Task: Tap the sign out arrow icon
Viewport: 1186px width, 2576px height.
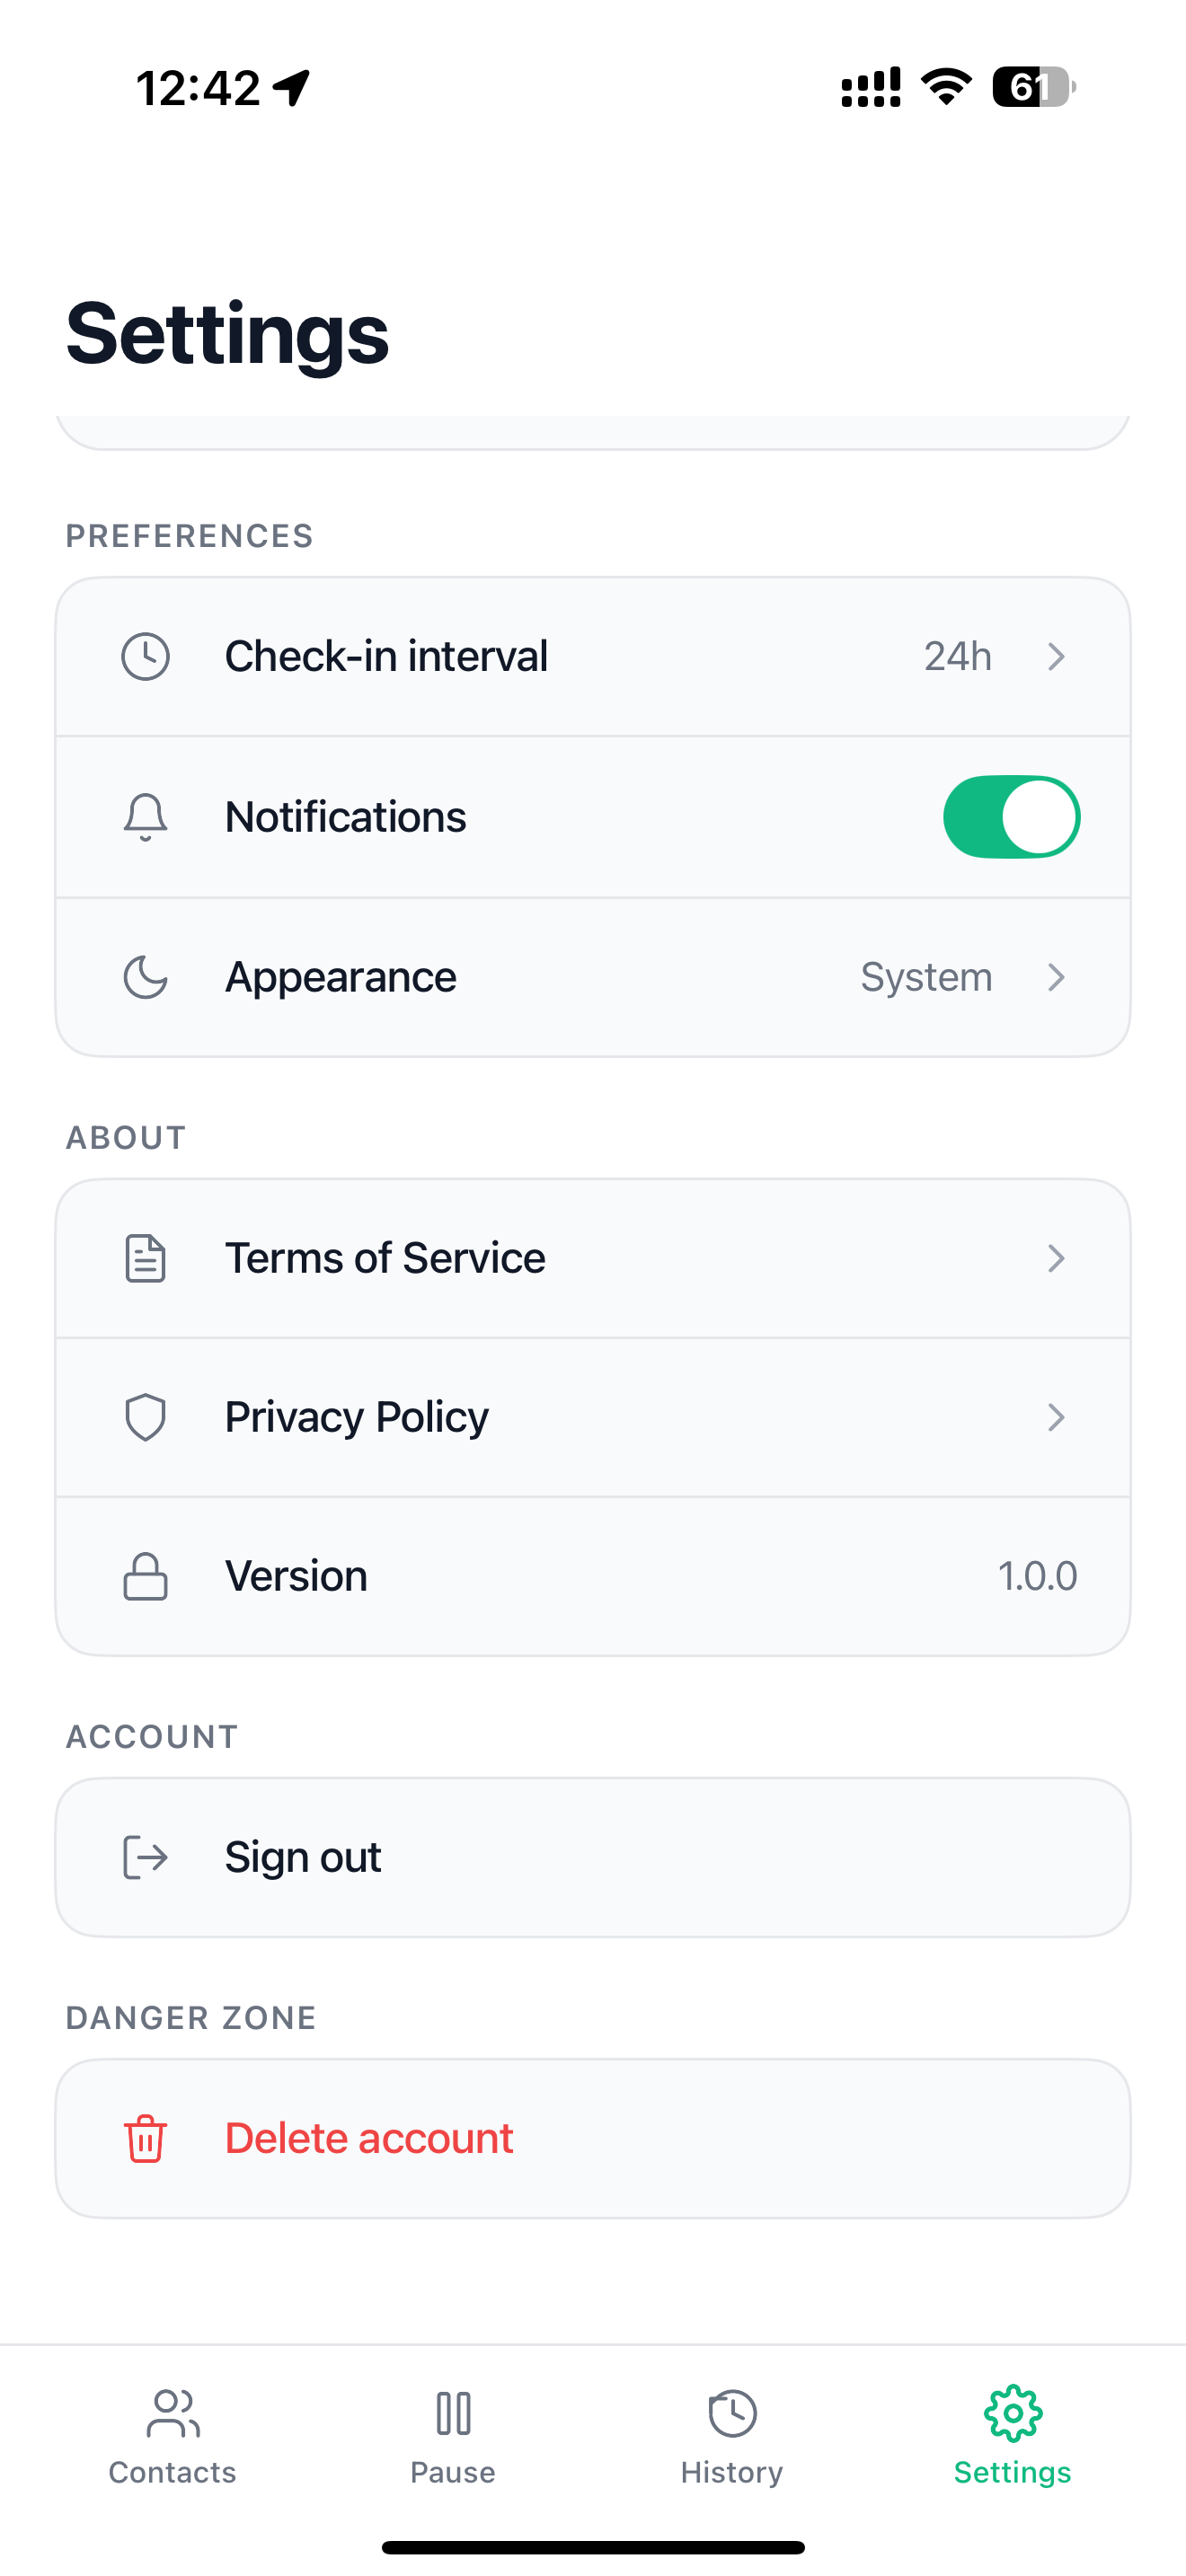Action: point(145,1857)
